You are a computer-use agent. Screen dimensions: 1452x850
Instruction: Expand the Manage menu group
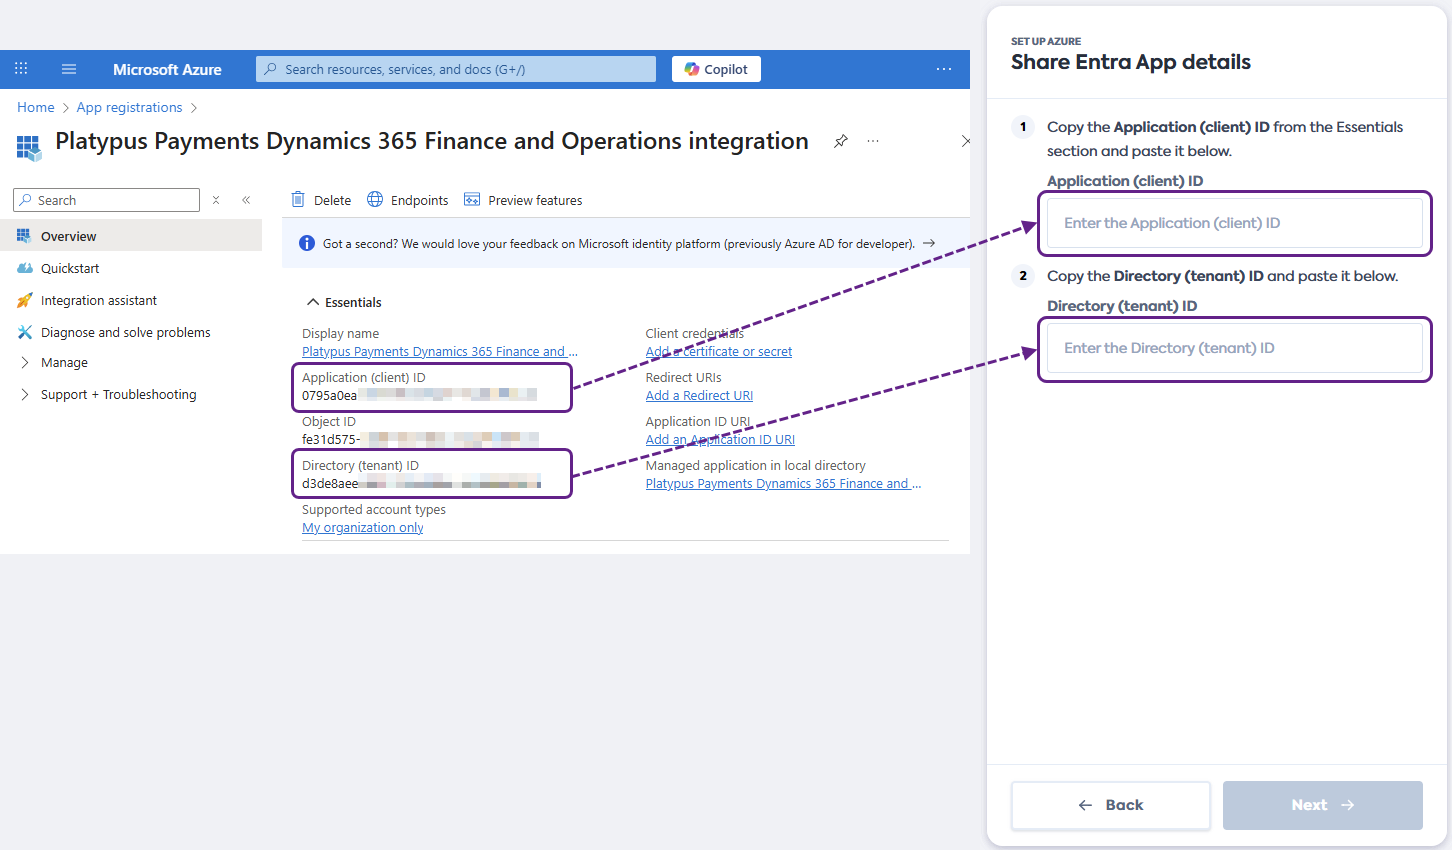pos(25,362)
